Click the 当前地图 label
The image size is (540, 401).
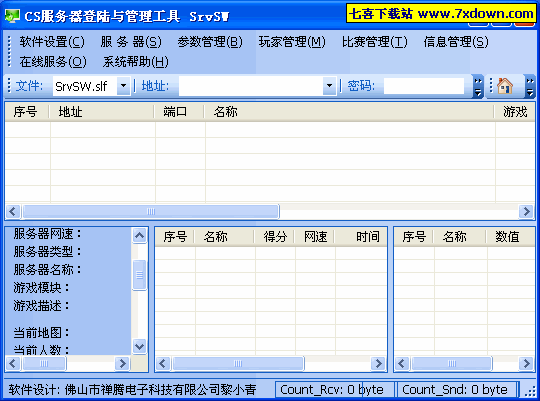point(41,333)
